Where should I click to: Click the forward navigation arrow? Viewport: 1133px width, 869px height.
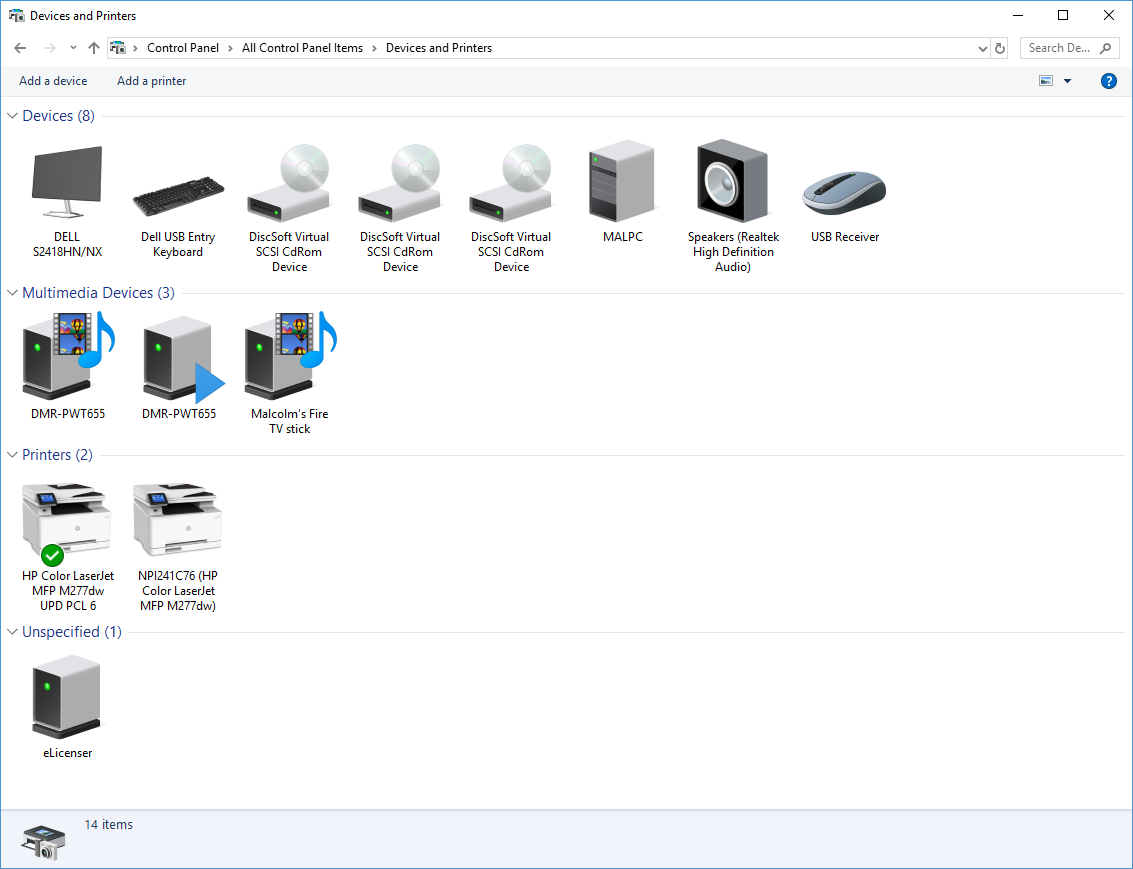(x=49, y=48)
